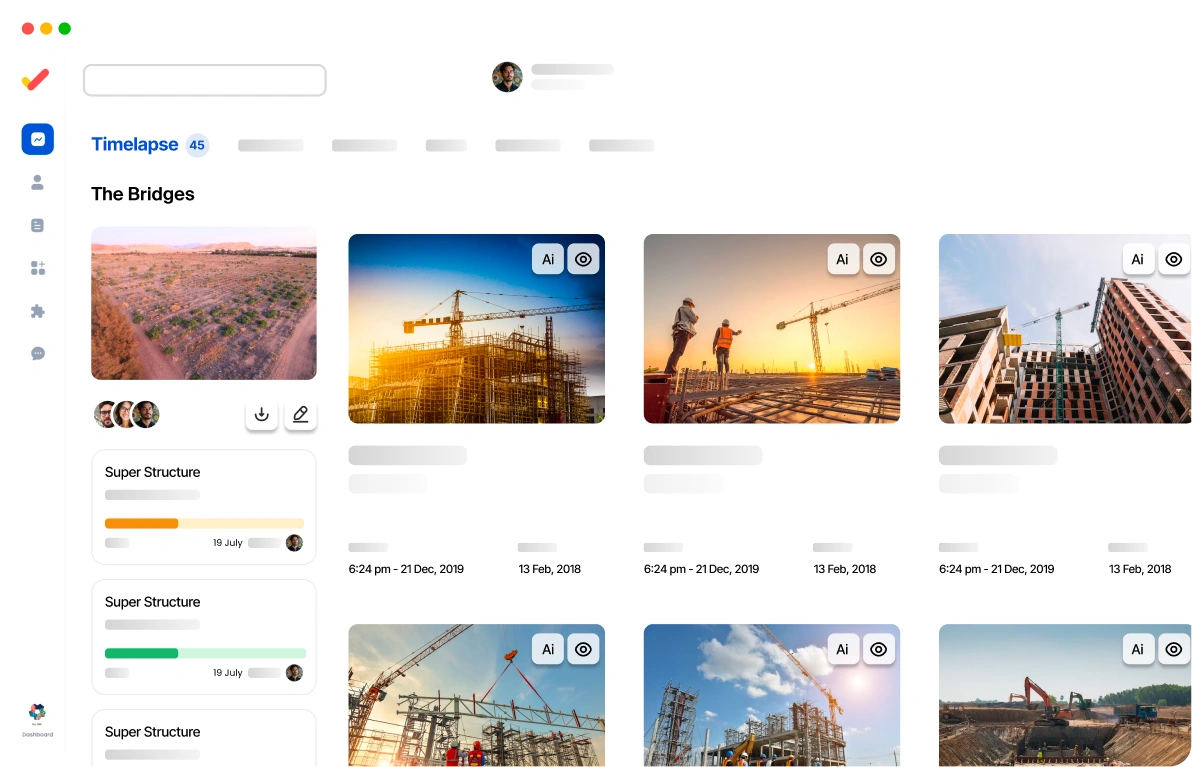
Task: Open the plugins puzzle icon in the sidebar
Action: [37, 311]
